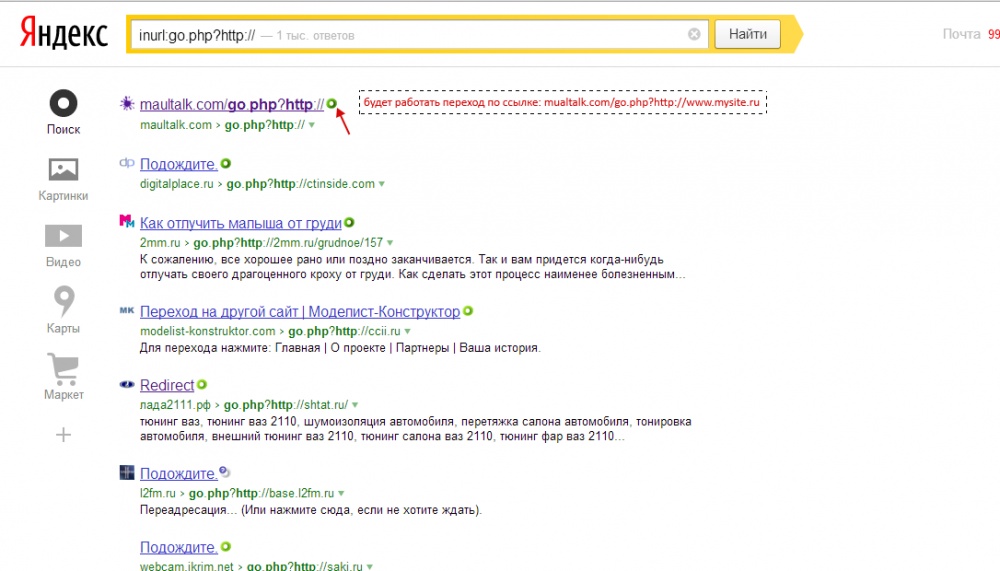Viewport: 1000px width, 571px height.
Task: Click green circle icon beside maultalk.com title
Action: pos(332,103)
